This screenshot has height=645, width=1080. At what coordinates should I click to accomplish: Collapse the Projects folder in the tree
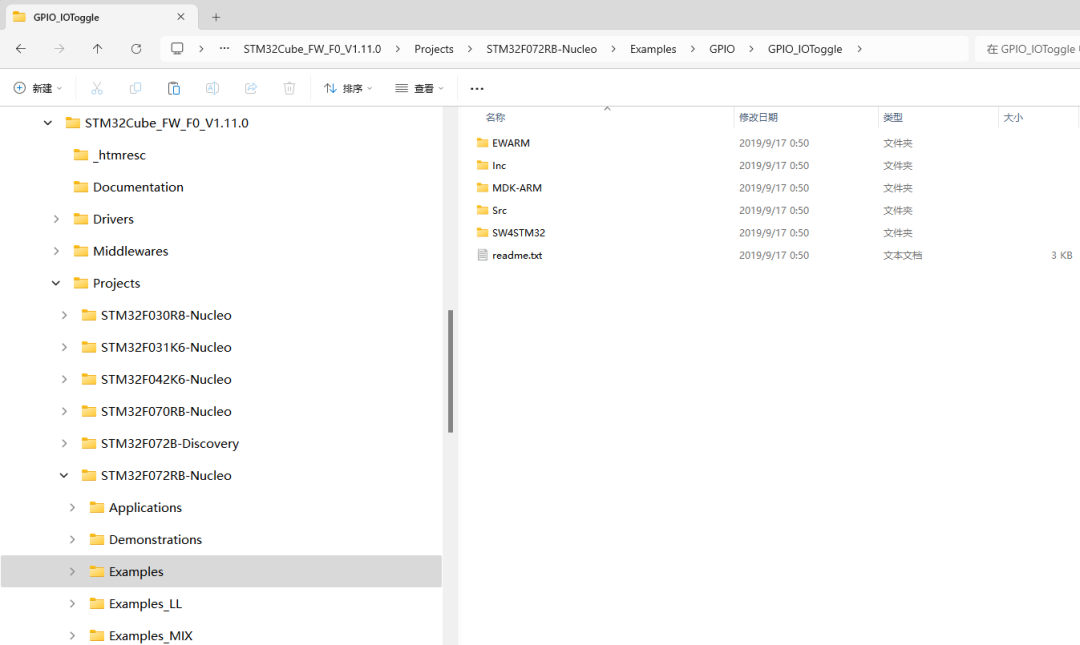coord(55,283)
